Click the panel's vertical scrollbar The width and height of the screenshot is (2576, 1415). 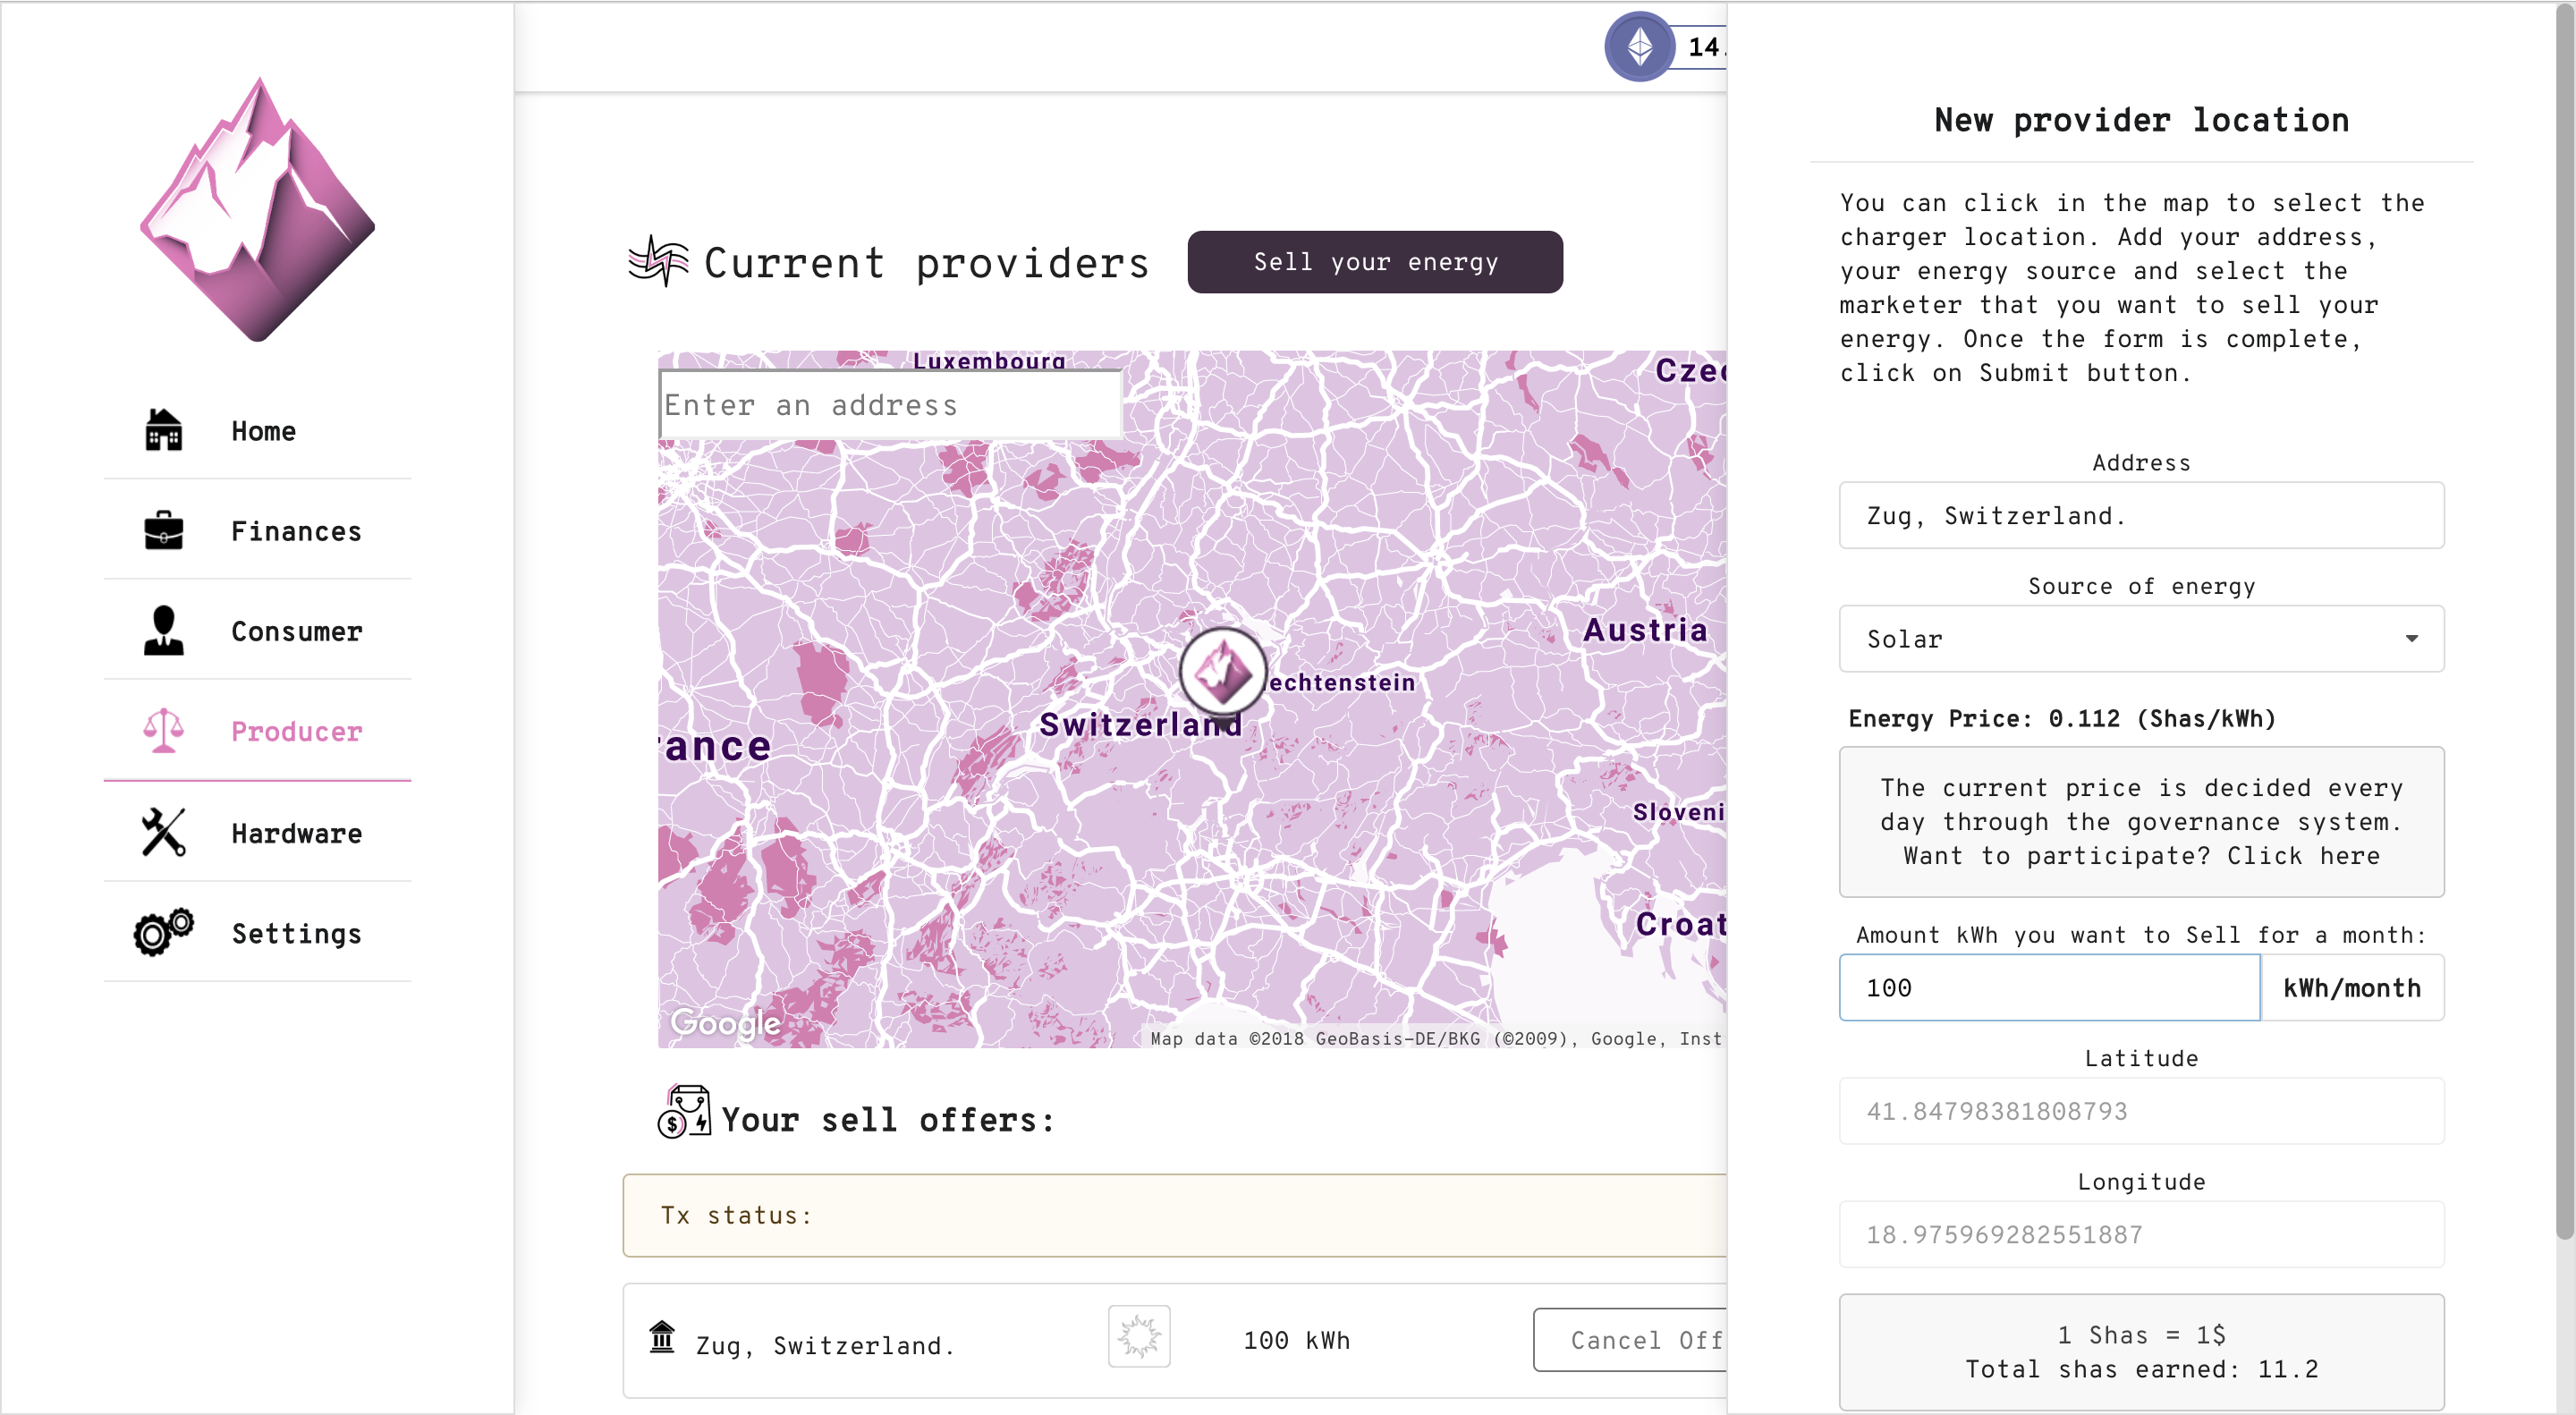2565,620
